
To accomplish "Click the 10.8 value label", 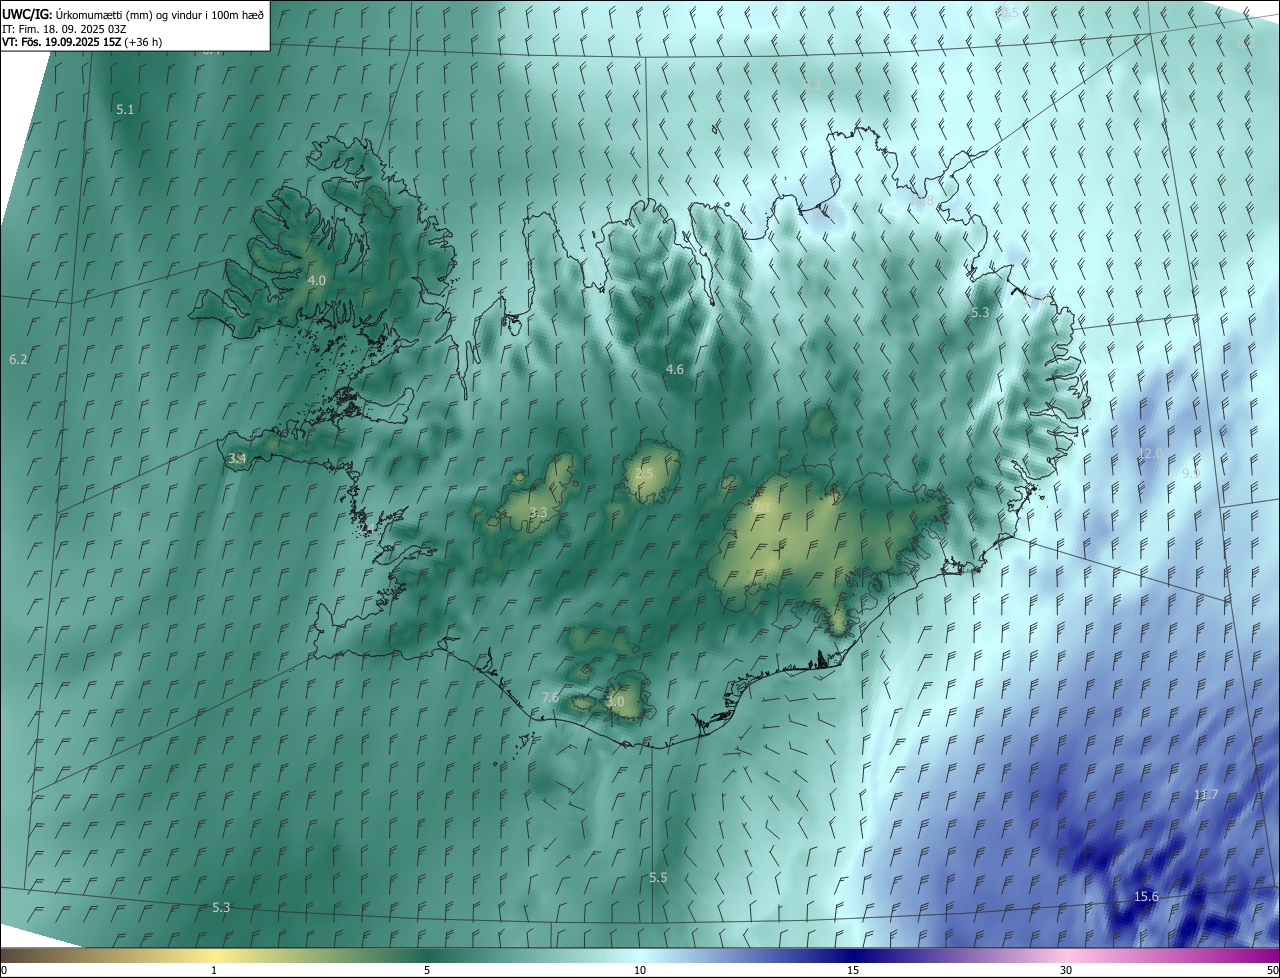I will pyautogui.click(x=921, y=201).
